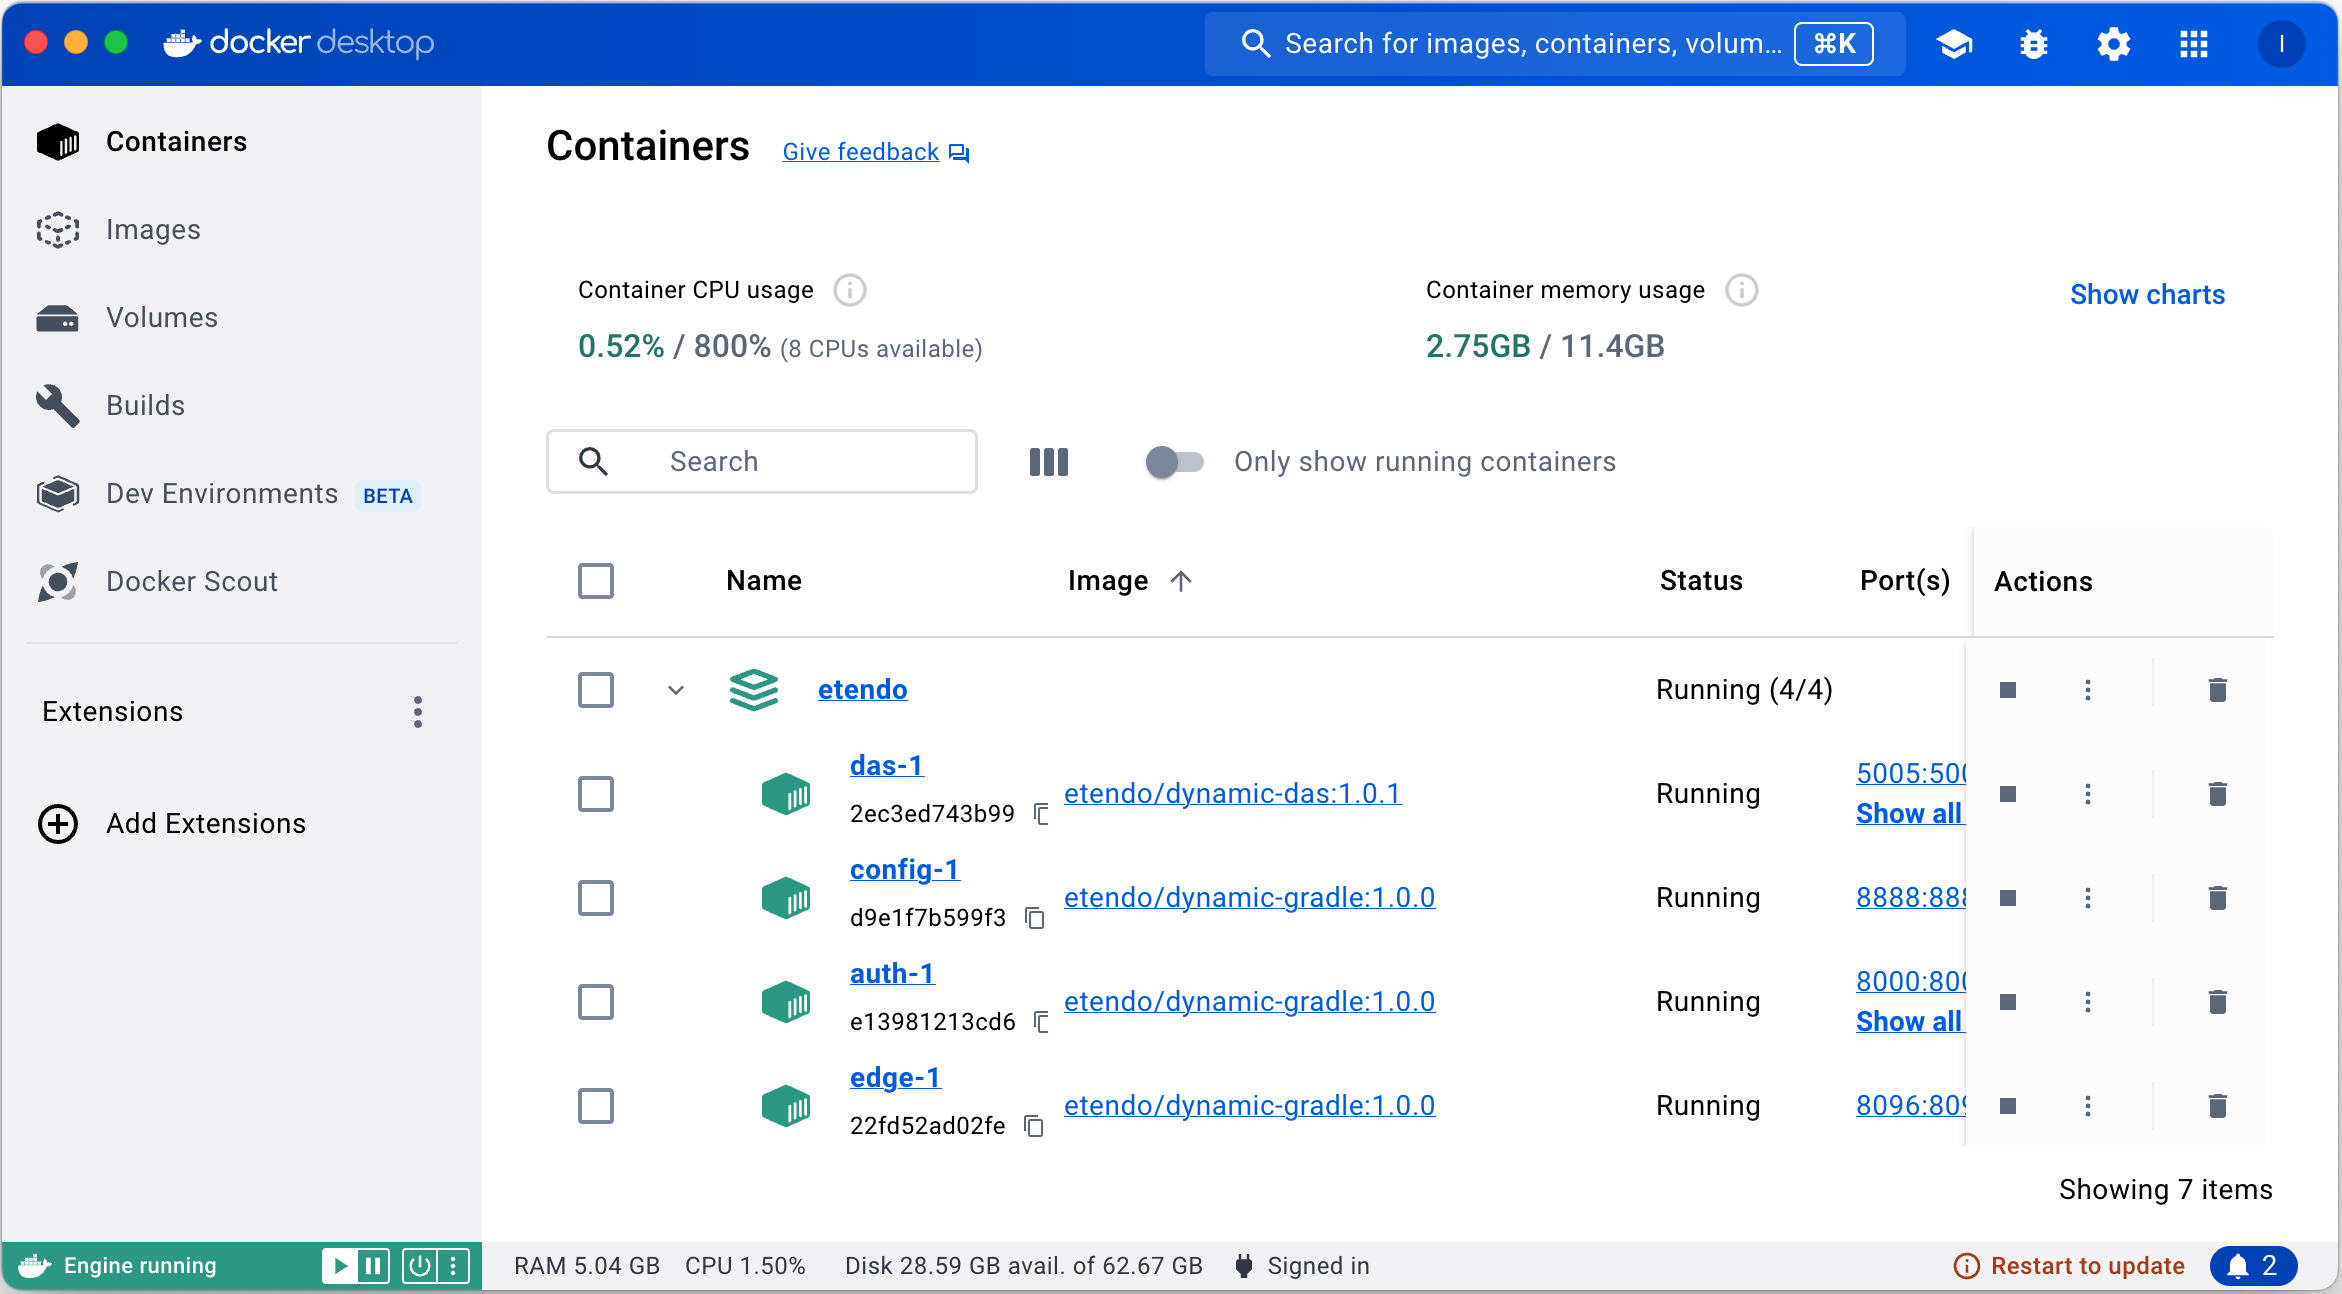Screen dimensions: 2342x1294
Task: Open etendo/dynamic-das:1.0.1 image link
Action: [1233, 794]
